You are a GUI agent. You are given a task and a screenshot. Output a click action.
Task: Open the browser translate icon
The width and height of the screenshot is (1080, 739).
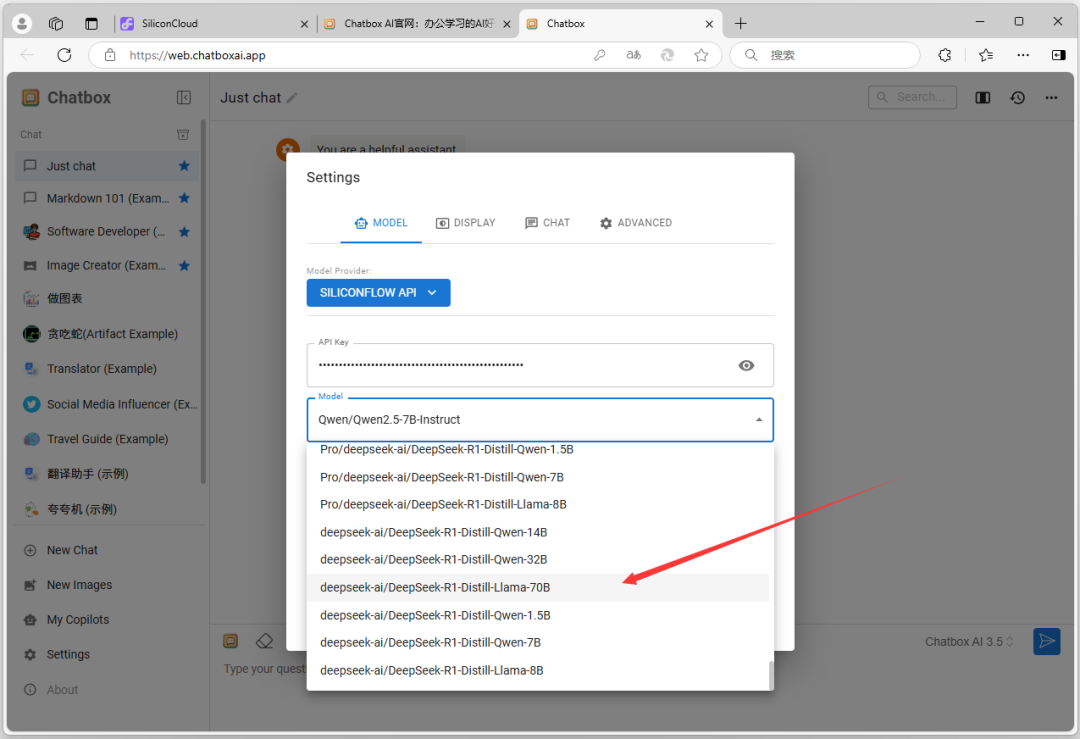[634, 55]
